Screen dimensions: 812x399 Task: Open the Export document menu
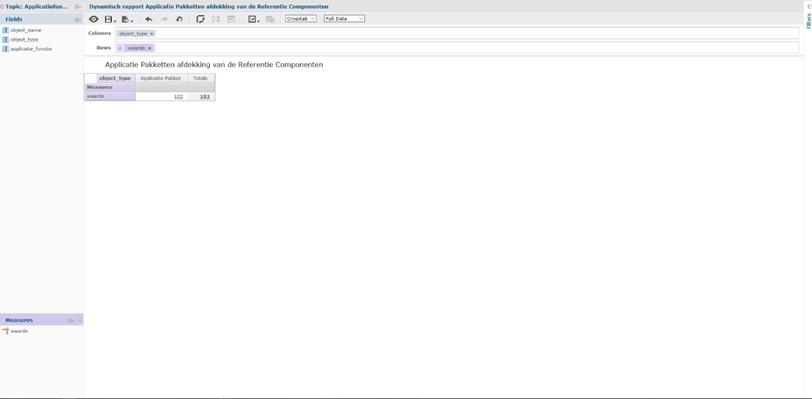point(127,19)
